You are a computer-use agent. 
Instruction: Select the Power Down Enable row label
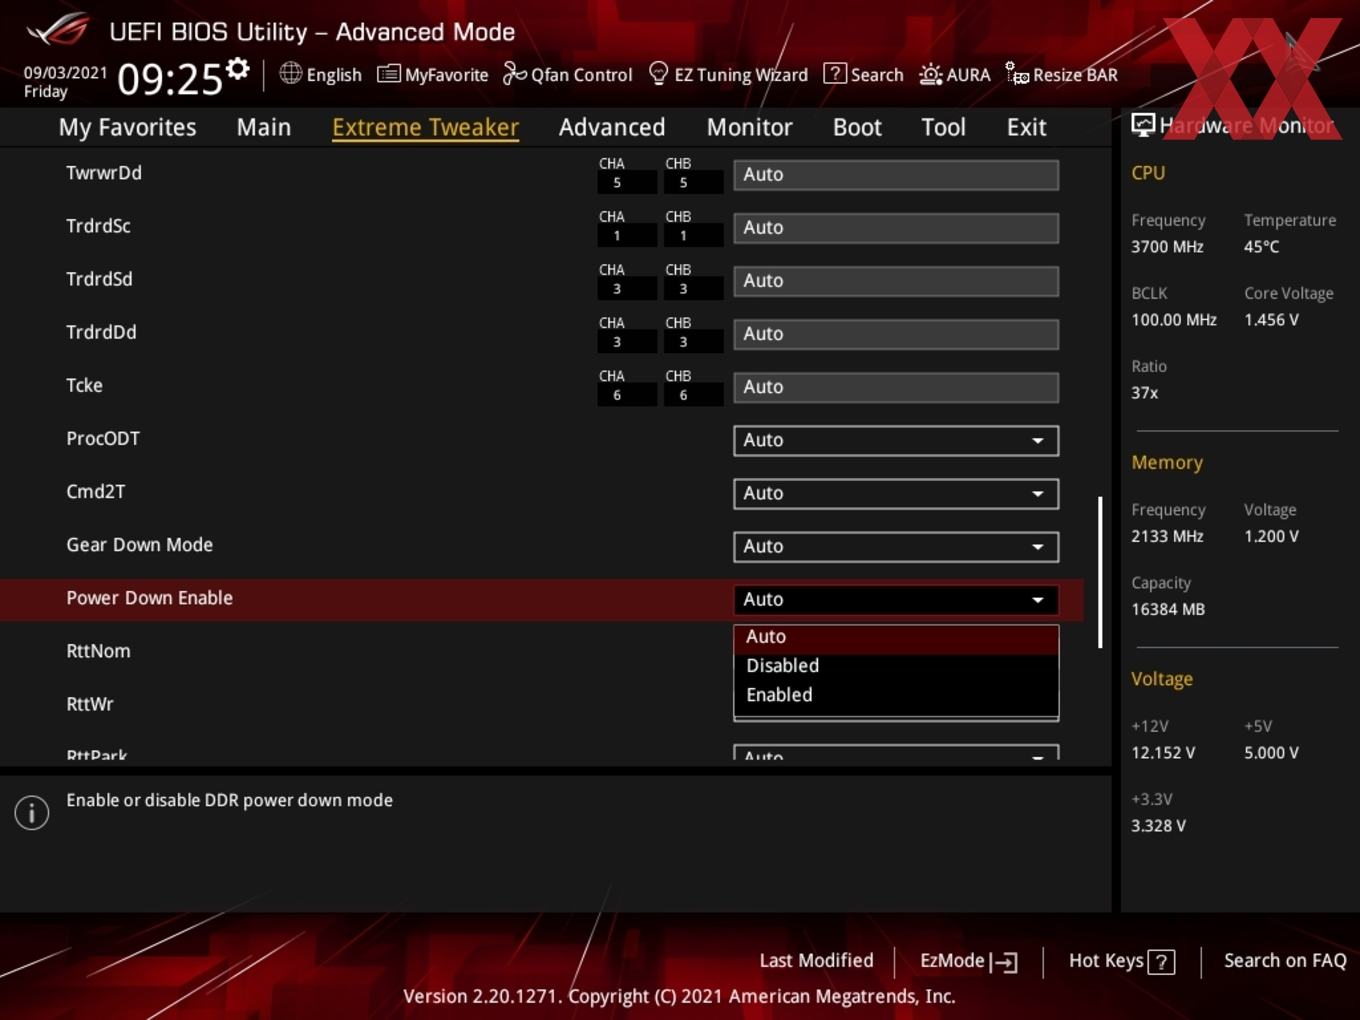[x=149, y=598]
